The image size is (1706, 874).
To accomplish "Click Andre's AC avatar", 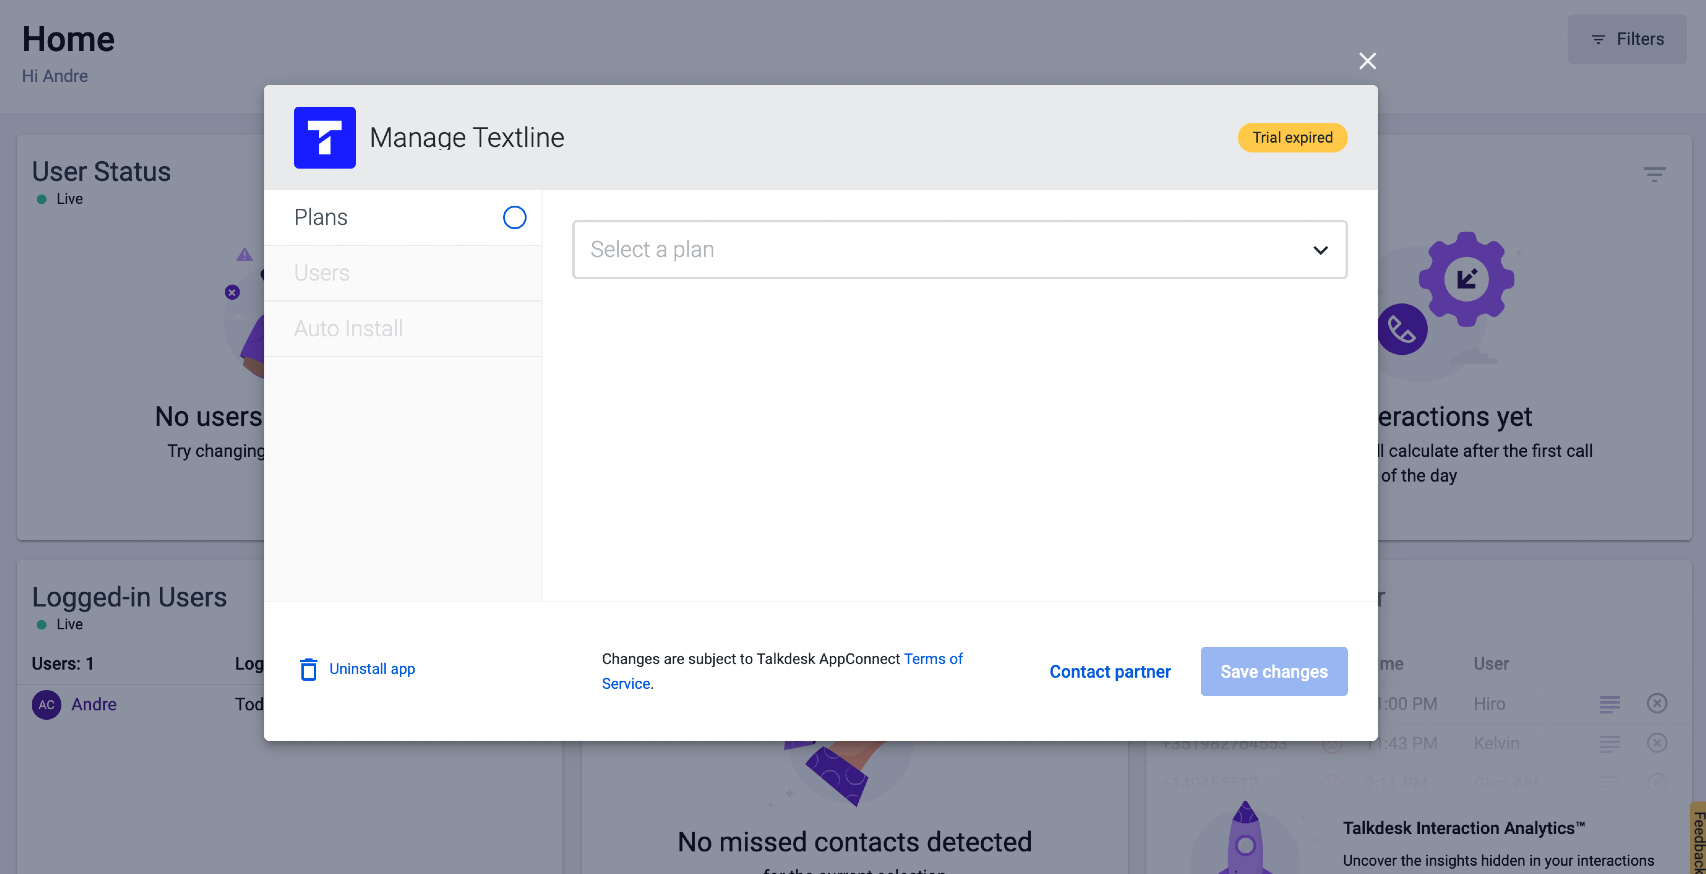I will [47, 705].
